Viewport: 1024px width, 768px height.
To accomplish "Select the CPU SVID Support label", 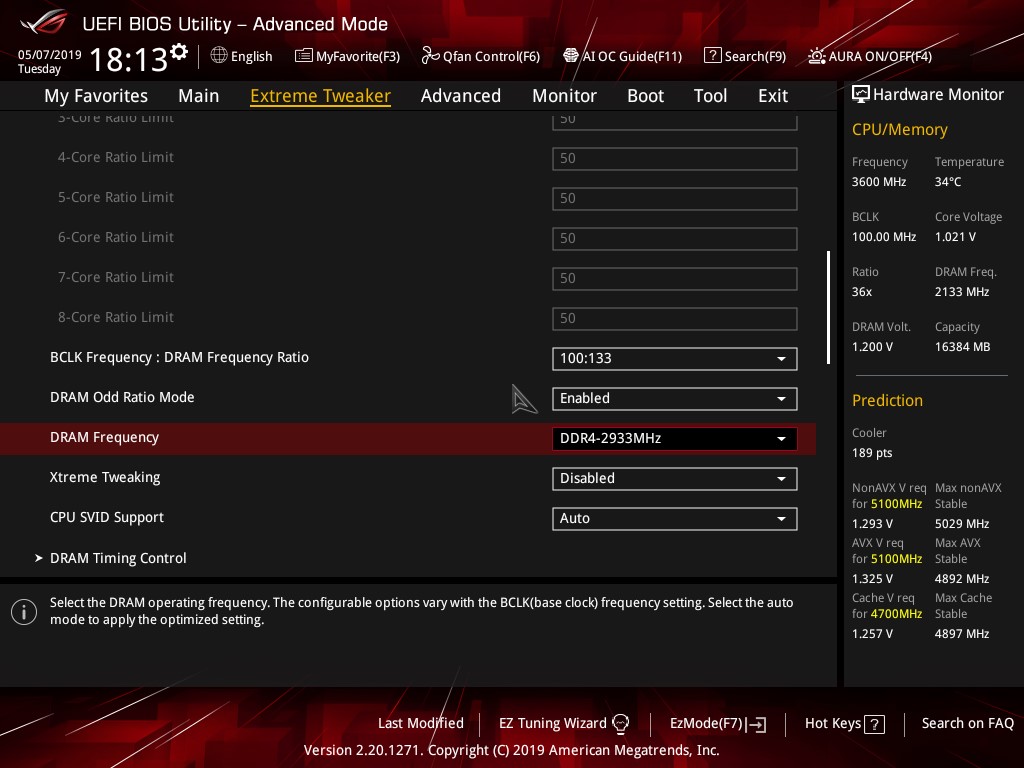I will pos(106,517).
